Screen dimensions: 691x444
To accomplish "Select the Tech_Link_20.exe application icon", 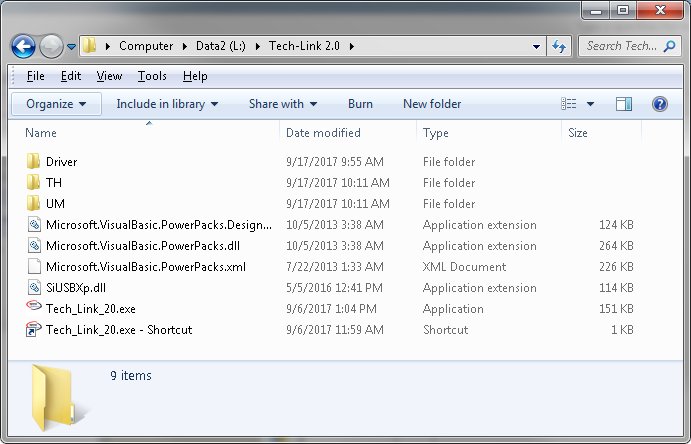I will [x=34, y=309].
